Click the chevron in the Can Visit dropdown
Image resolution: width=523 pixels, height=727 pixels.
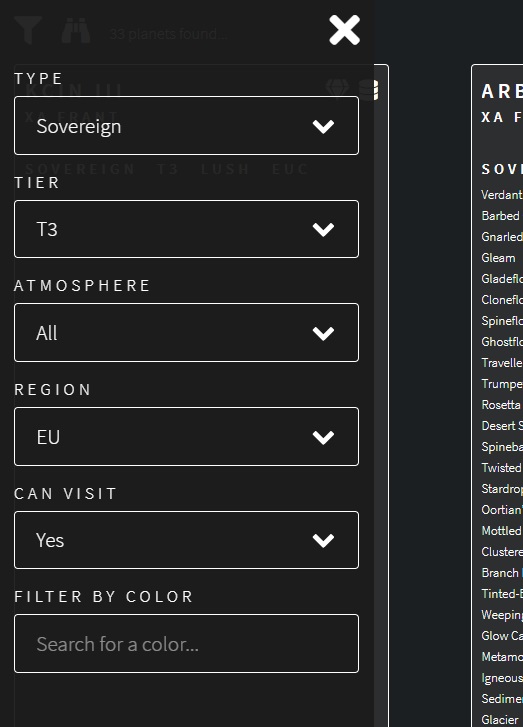pos(323,540)
